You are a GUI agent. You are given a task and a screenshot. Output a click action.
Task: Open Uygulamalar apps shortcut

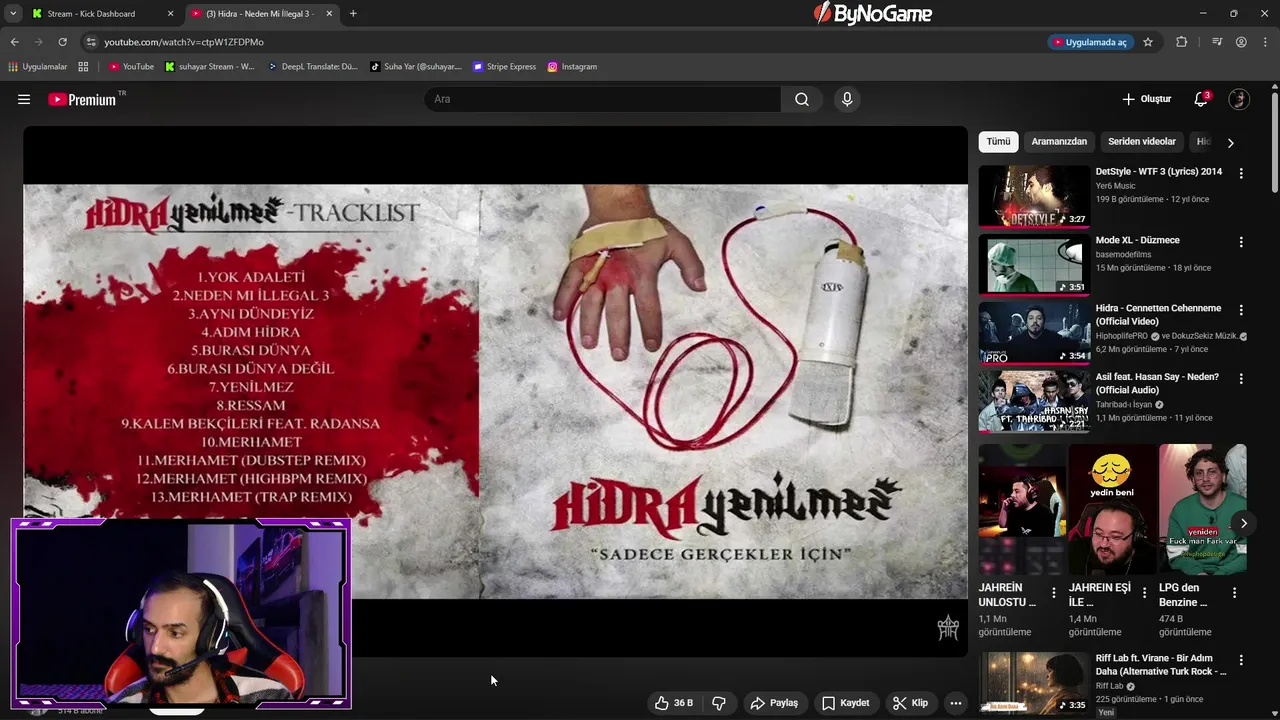point(37,67)
